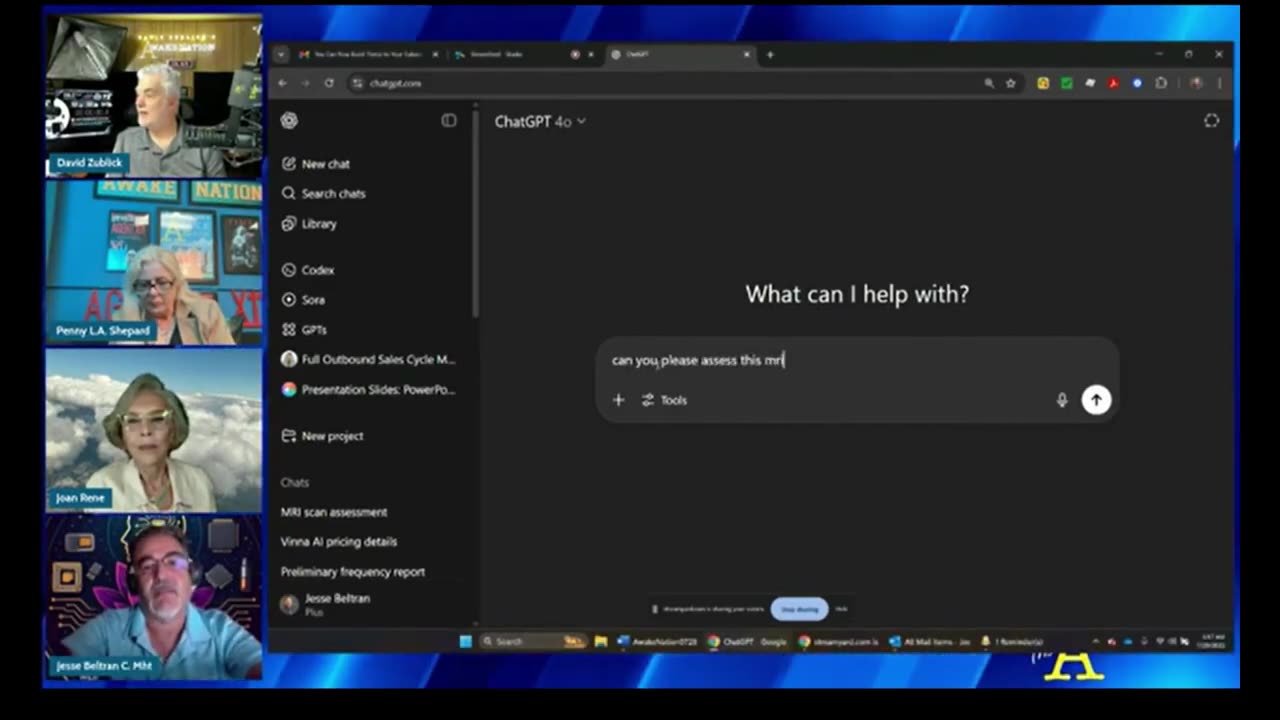The image size is (1280, 720).
Task: Close the ChatGPT browser tab
Action: 746,54
